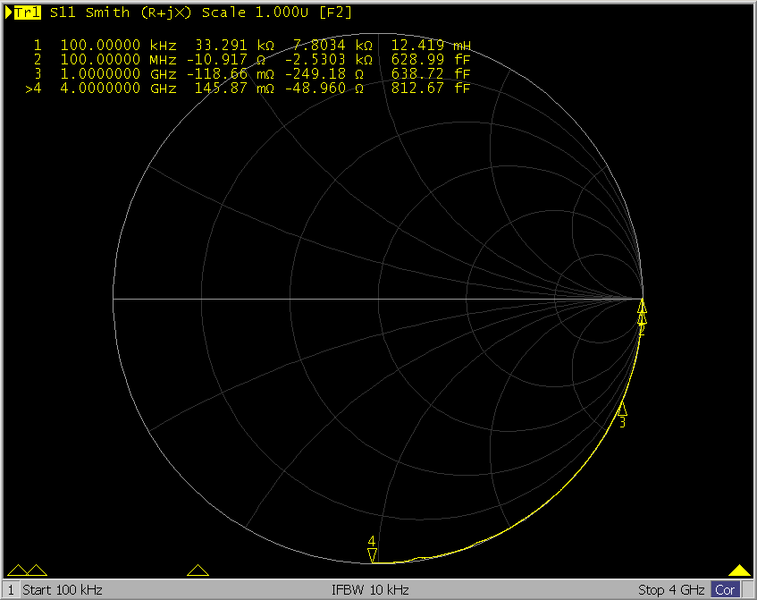
Task: Select marker 2 readout row at 100 MHz
Action: (252, 60)
